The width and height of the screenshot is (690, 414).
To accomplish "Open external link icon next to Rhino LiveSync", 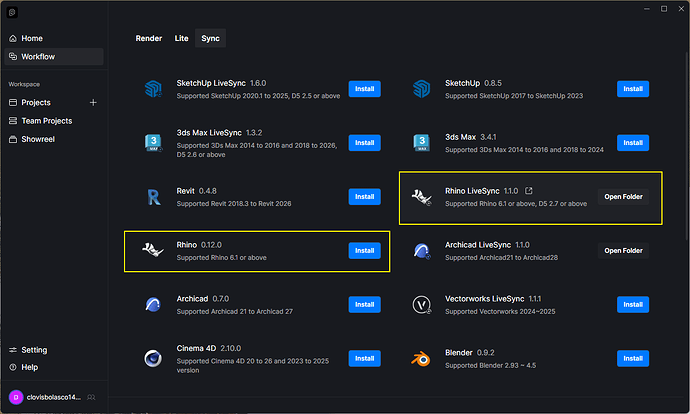I will (x=529, y=191).
